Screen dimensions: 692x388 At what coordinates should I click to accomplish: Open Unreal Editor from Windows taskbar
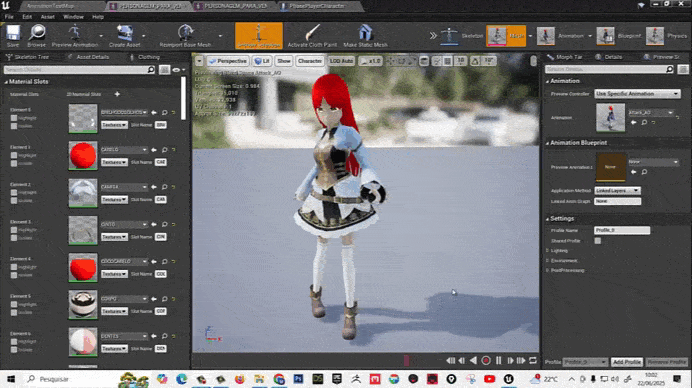(509, 379)
